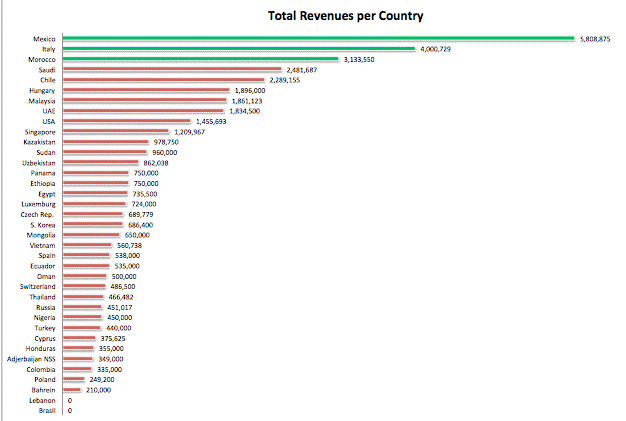Click the green Morocco bar

click(x=200, y=59)
